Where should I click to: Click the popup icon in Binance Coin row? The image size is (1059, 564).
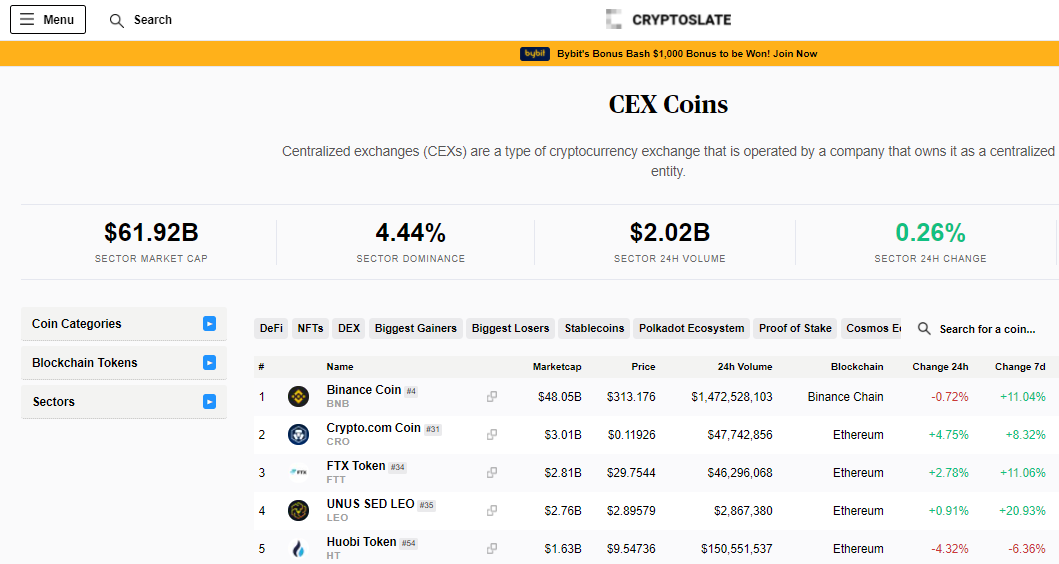click(492, 396)
